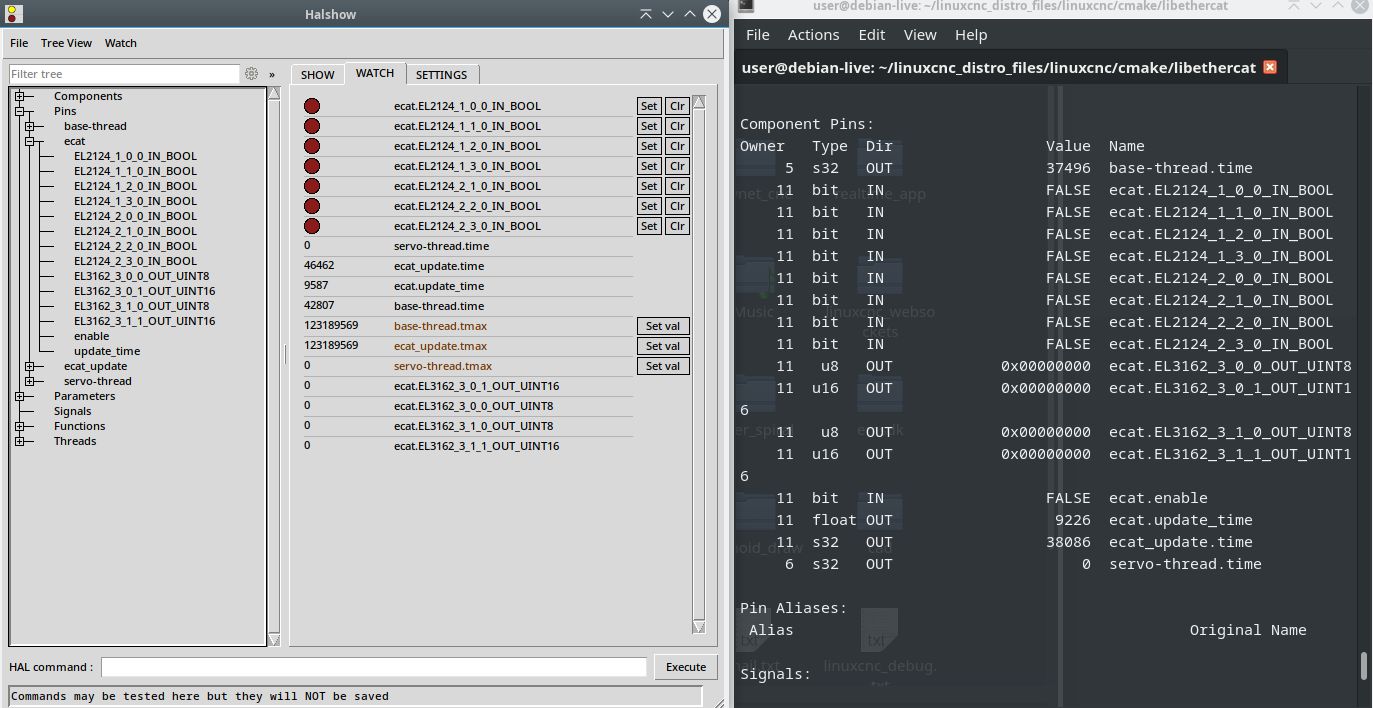Click Set val for ecat_update.tmax
The image size is (1373, 708).
662,346
